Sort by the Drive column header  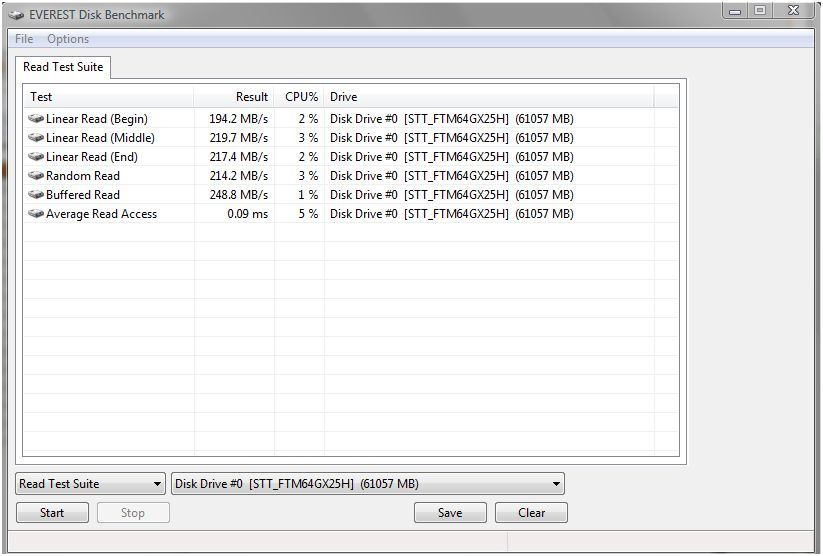[489, 97]
